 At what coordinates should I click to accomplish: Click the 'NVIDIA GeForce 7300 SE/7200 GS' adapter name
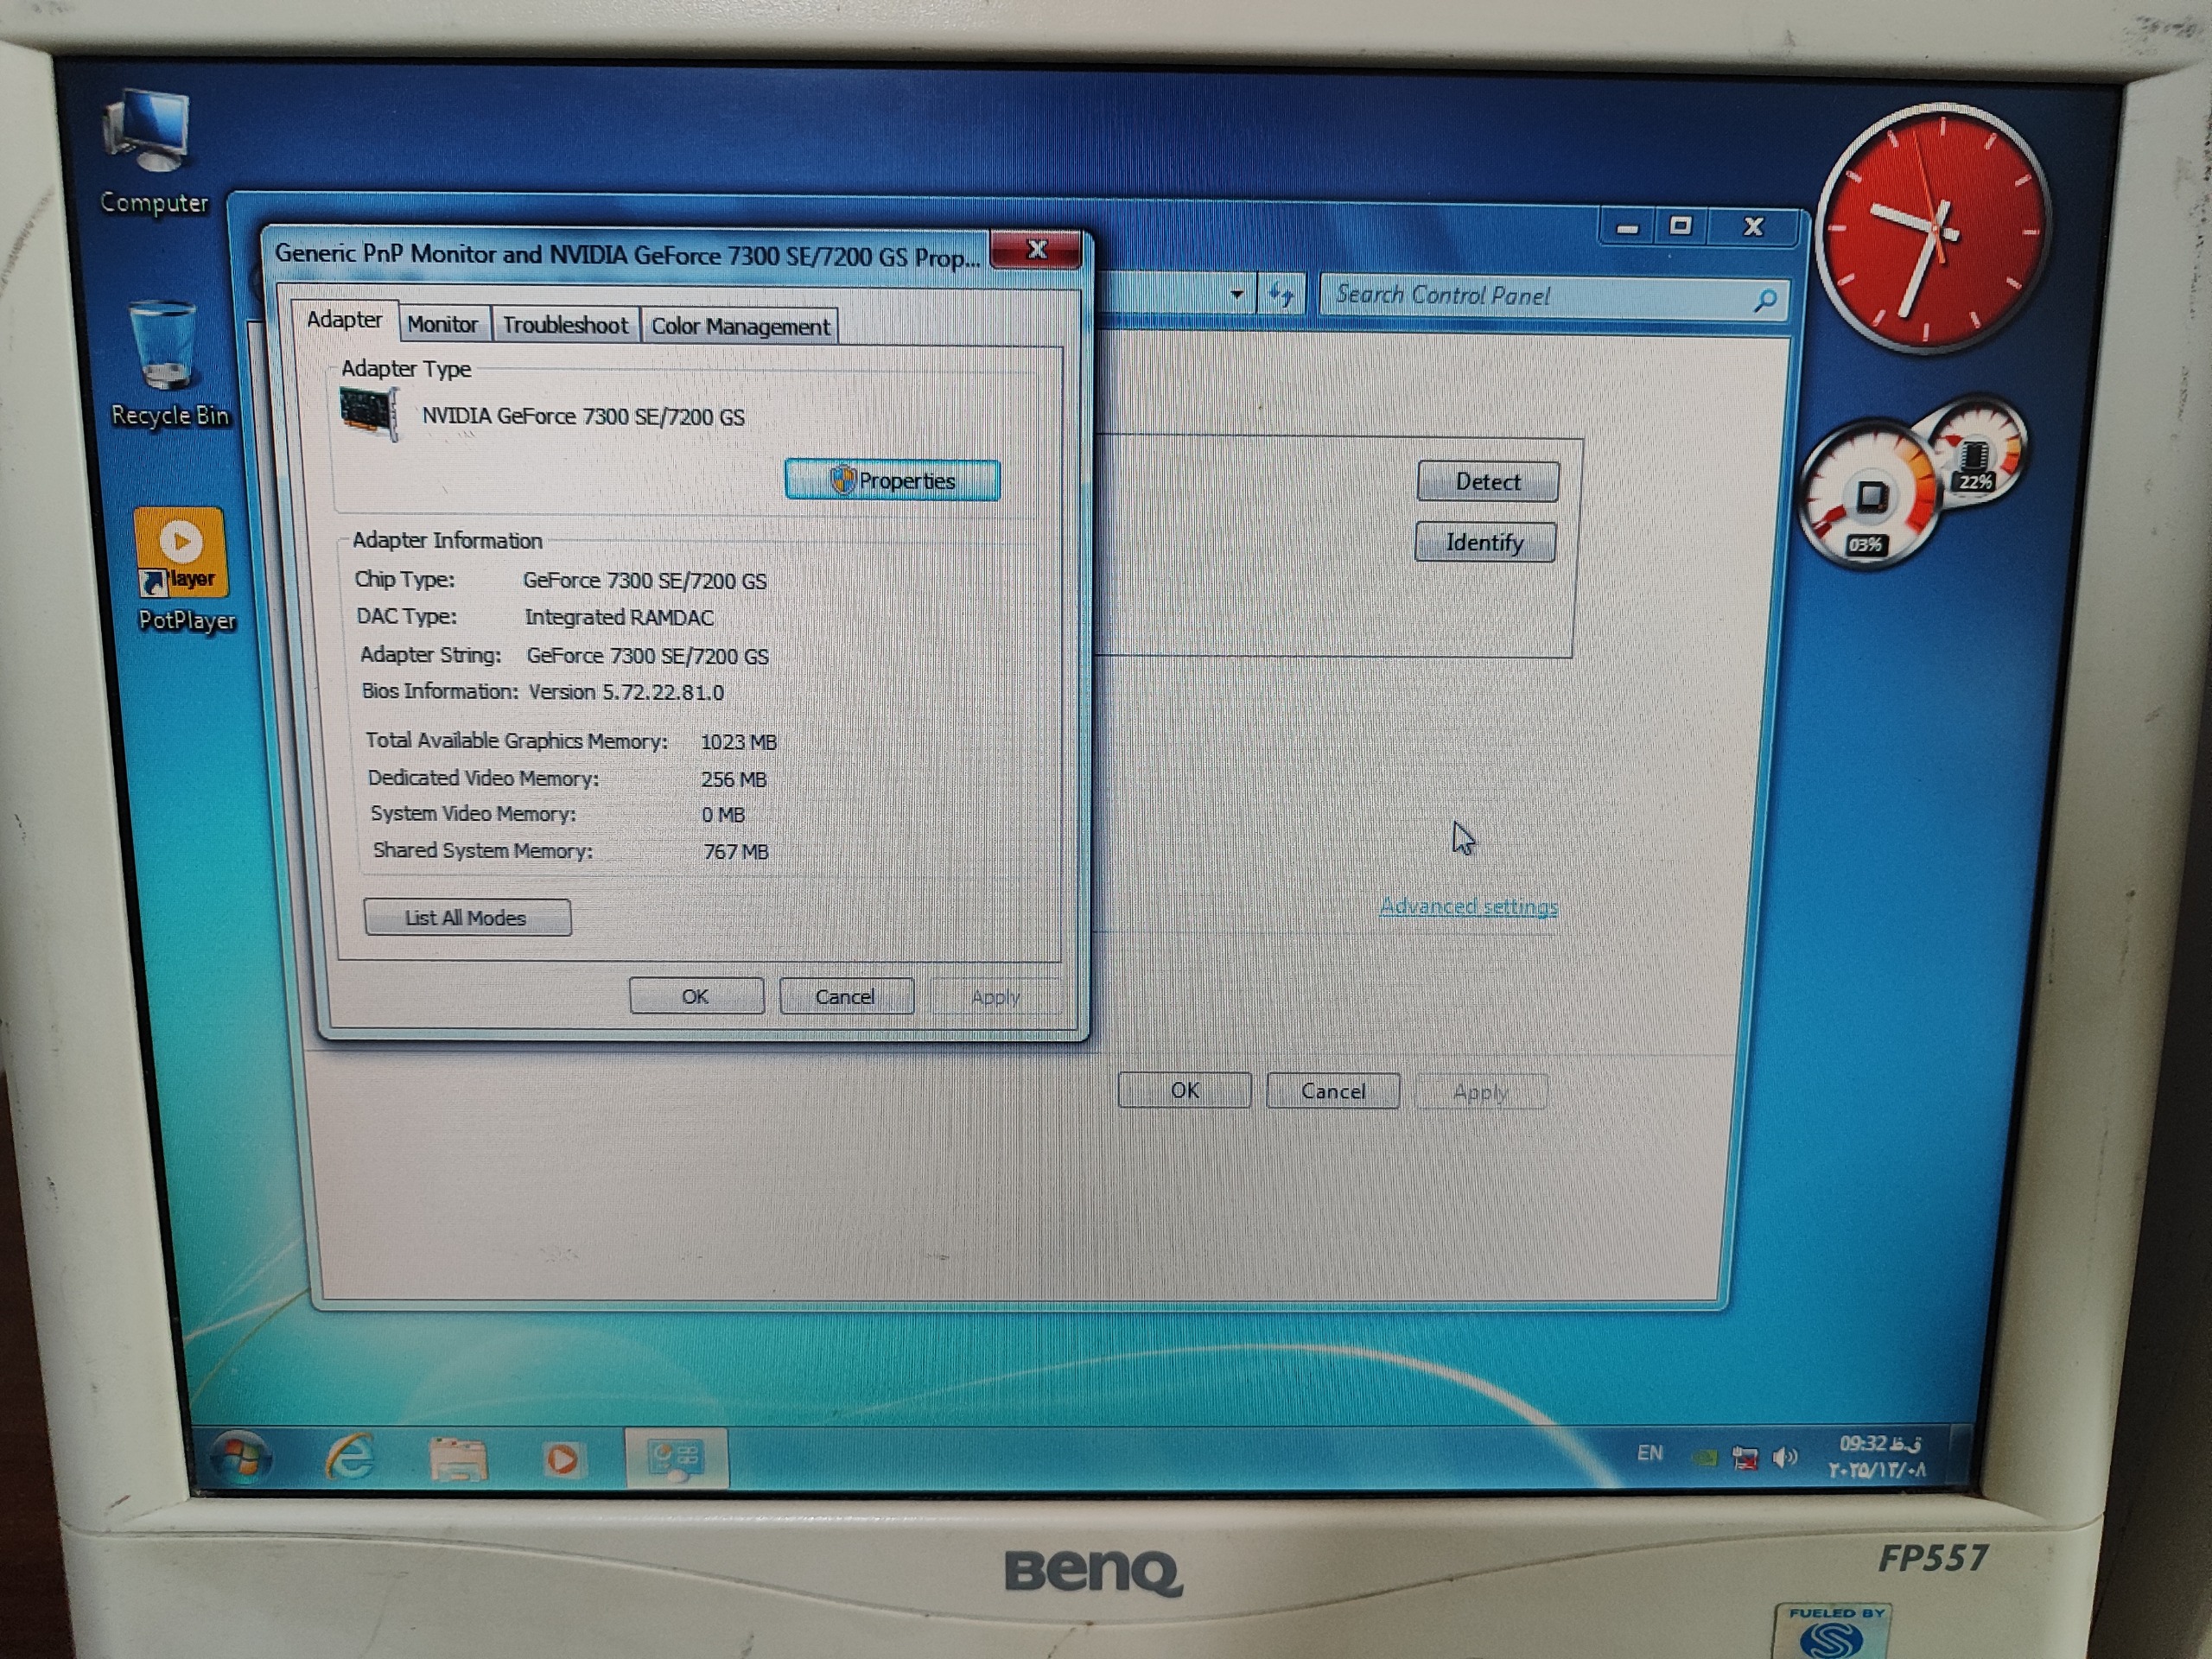click(x=583, y=416)
